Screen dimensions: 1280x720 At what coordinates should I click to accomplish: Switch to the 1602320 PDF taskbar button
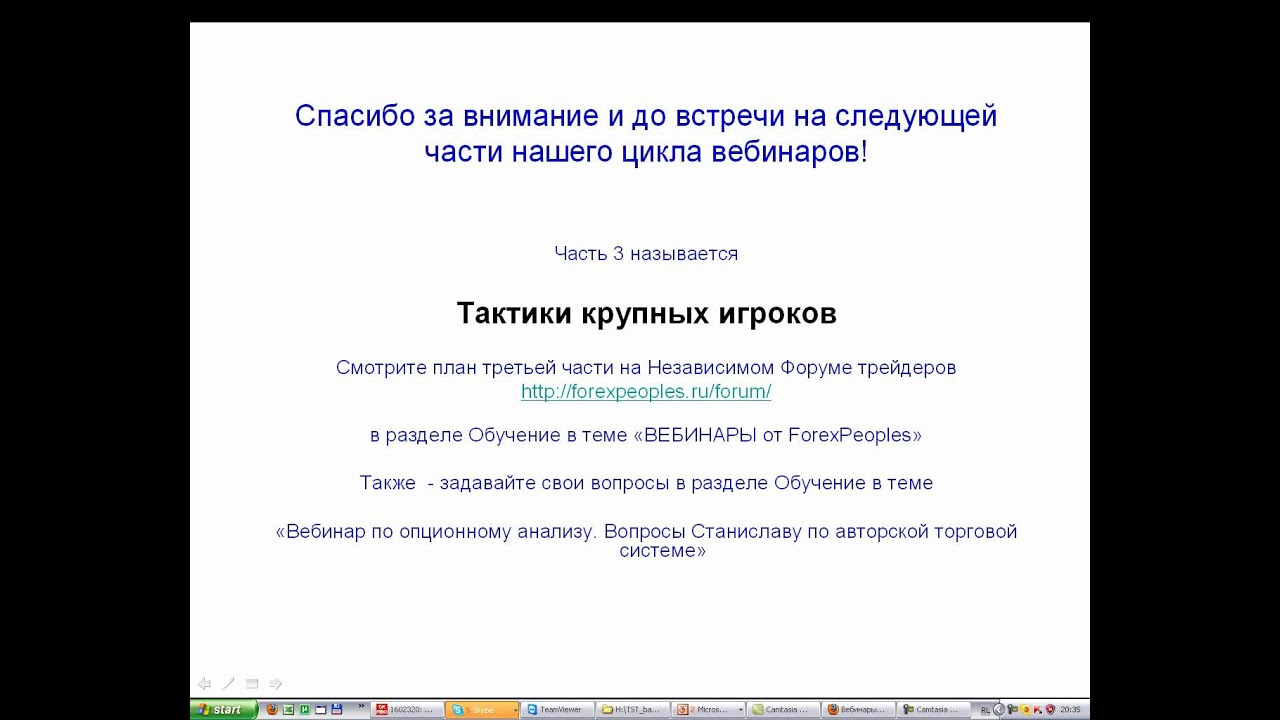point(407,710)
